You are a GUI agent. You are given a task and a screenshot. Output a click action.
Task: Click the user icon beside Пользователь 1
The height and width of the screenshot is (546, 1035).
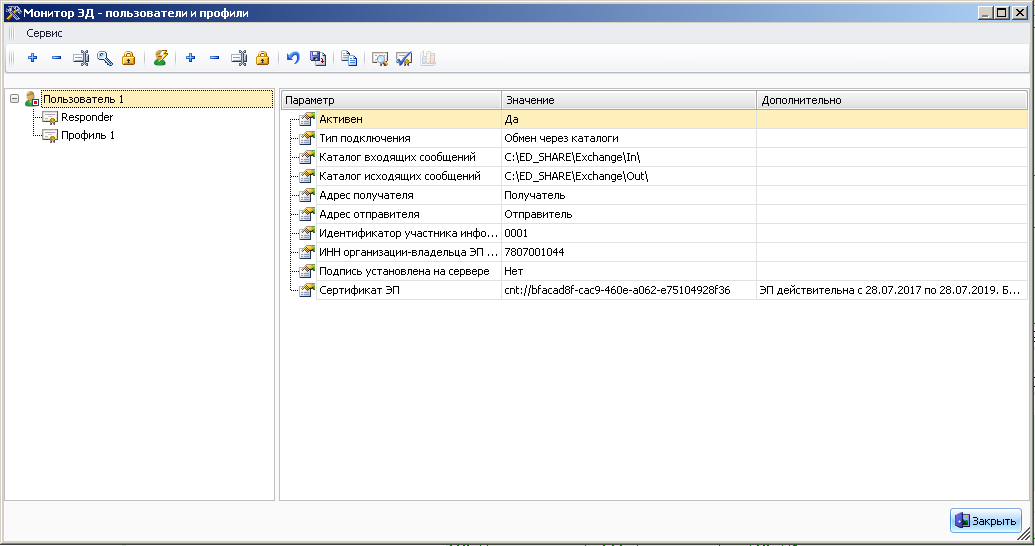32,99
